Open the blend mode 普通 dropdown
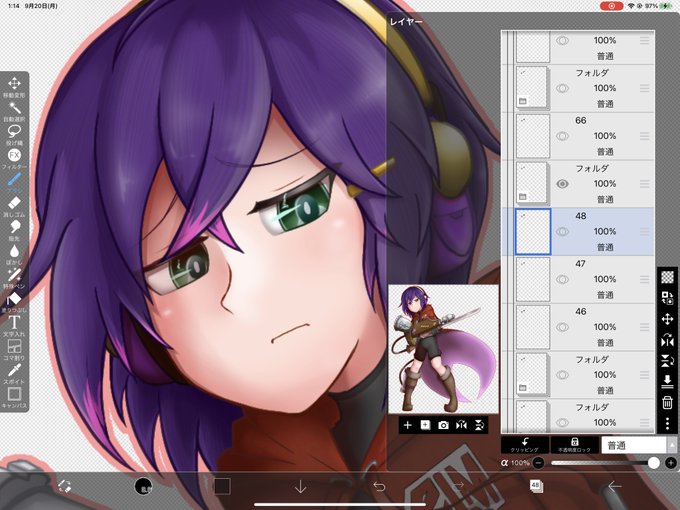The width and height of the screenshot is (680, 510). (x=638, y=445)
